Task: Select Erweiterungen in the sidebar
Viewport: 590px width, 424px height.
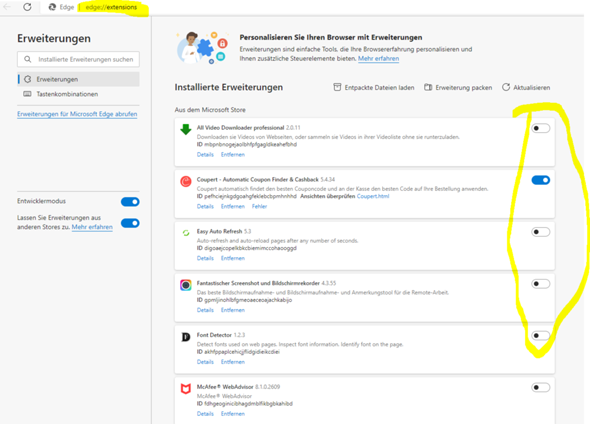Action: (x=78, y=79)
